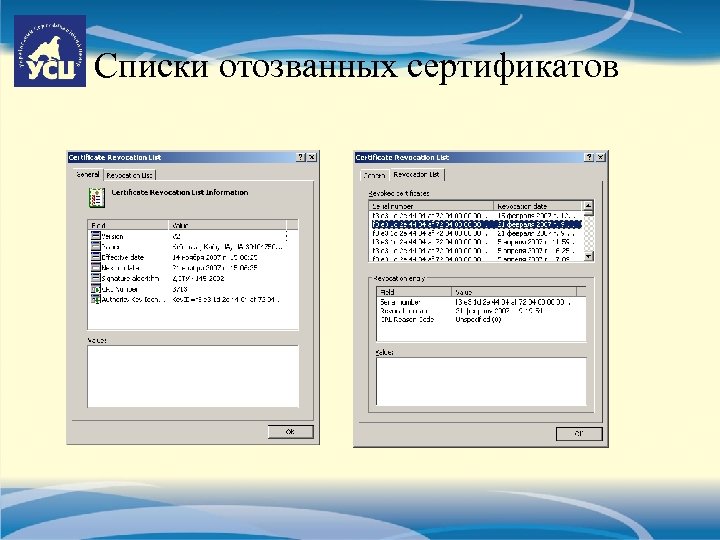Viewport: 720px width, 540px height.
Task: Select the CRL Number row
Action: point(186,289)
